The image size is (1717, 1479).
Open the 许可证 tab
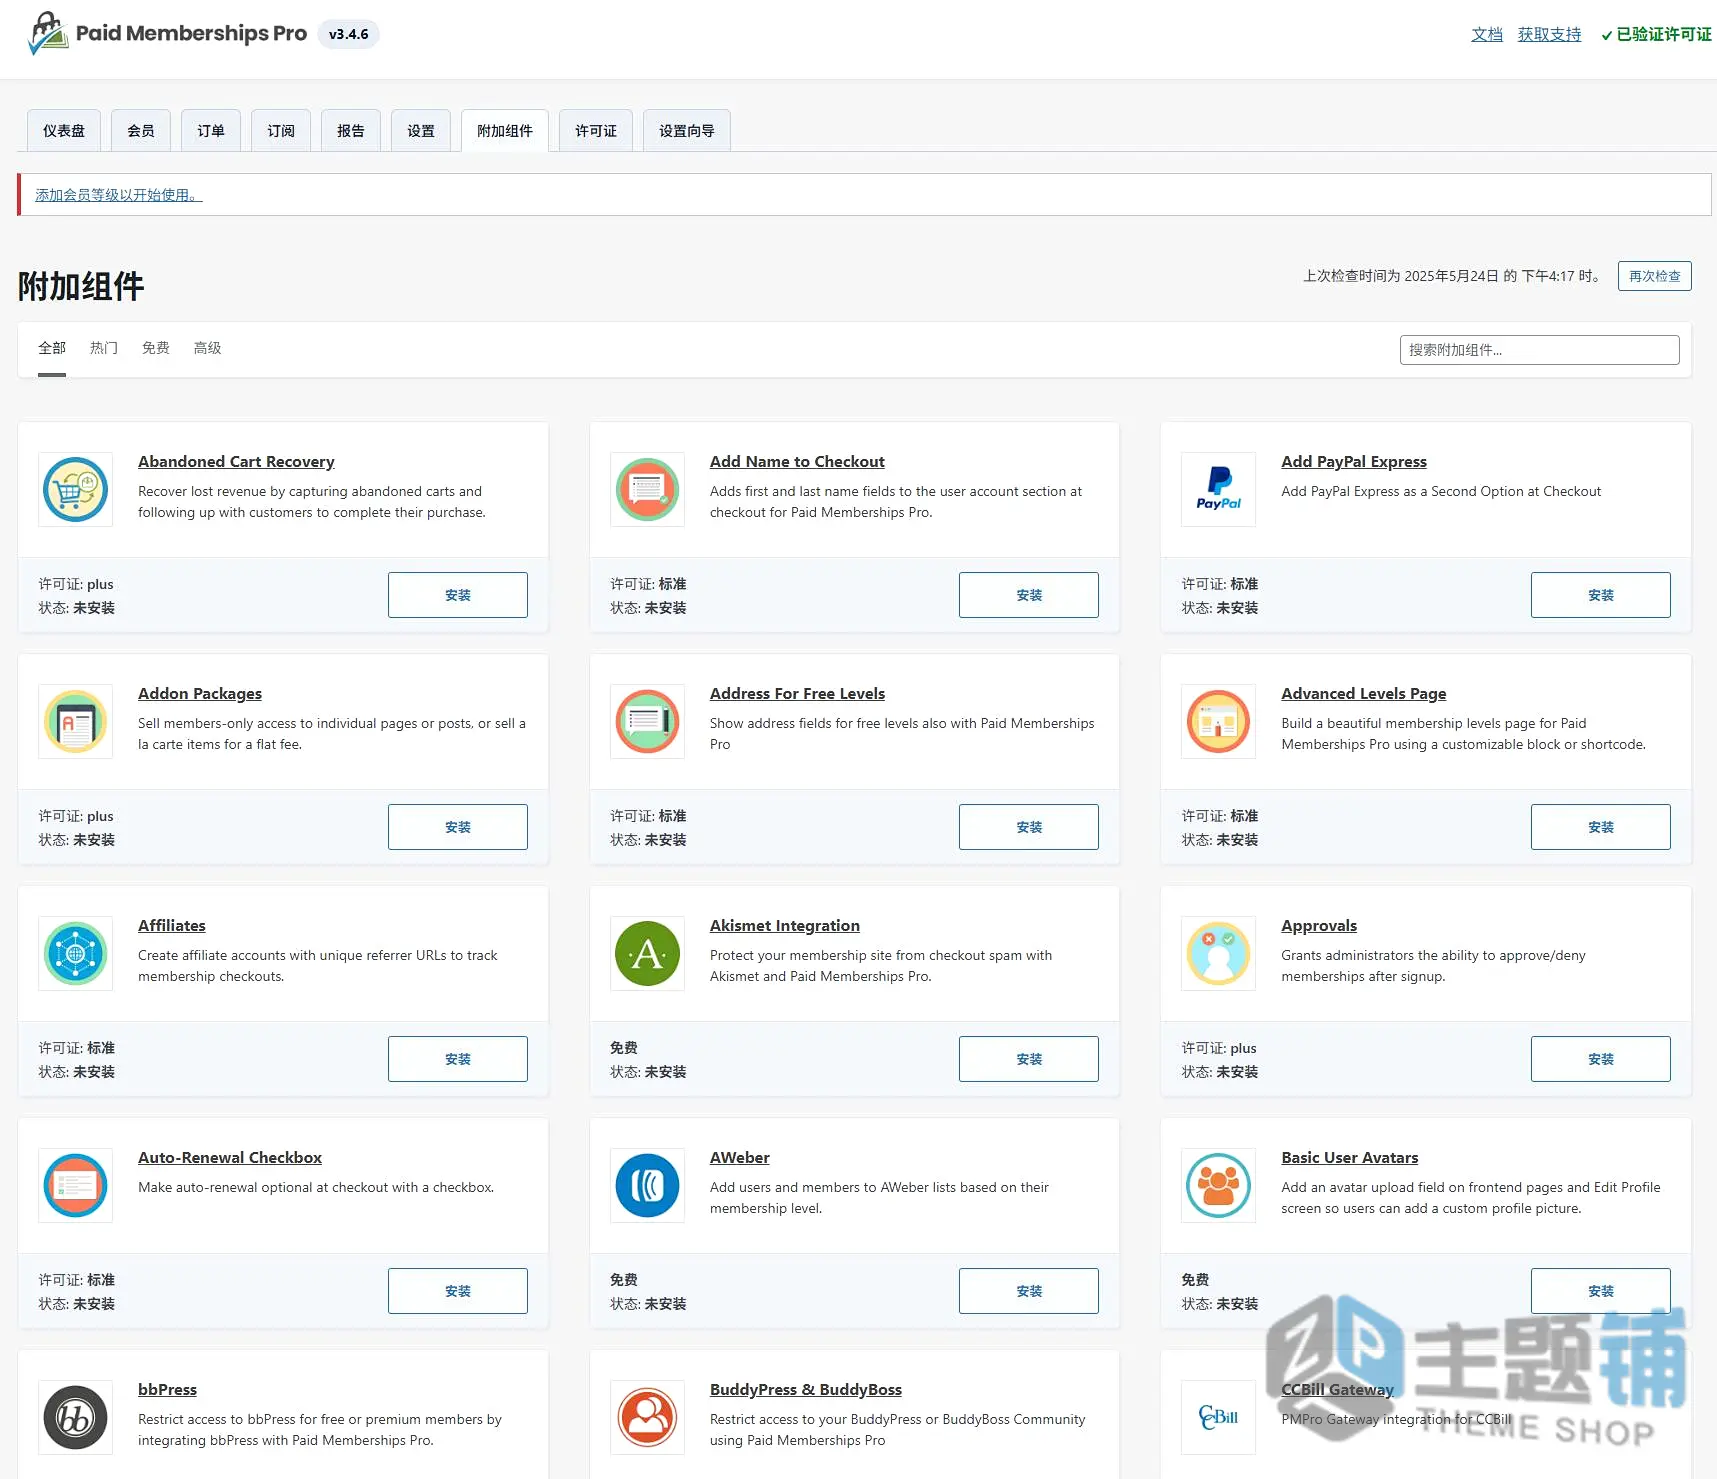[596, 131]
